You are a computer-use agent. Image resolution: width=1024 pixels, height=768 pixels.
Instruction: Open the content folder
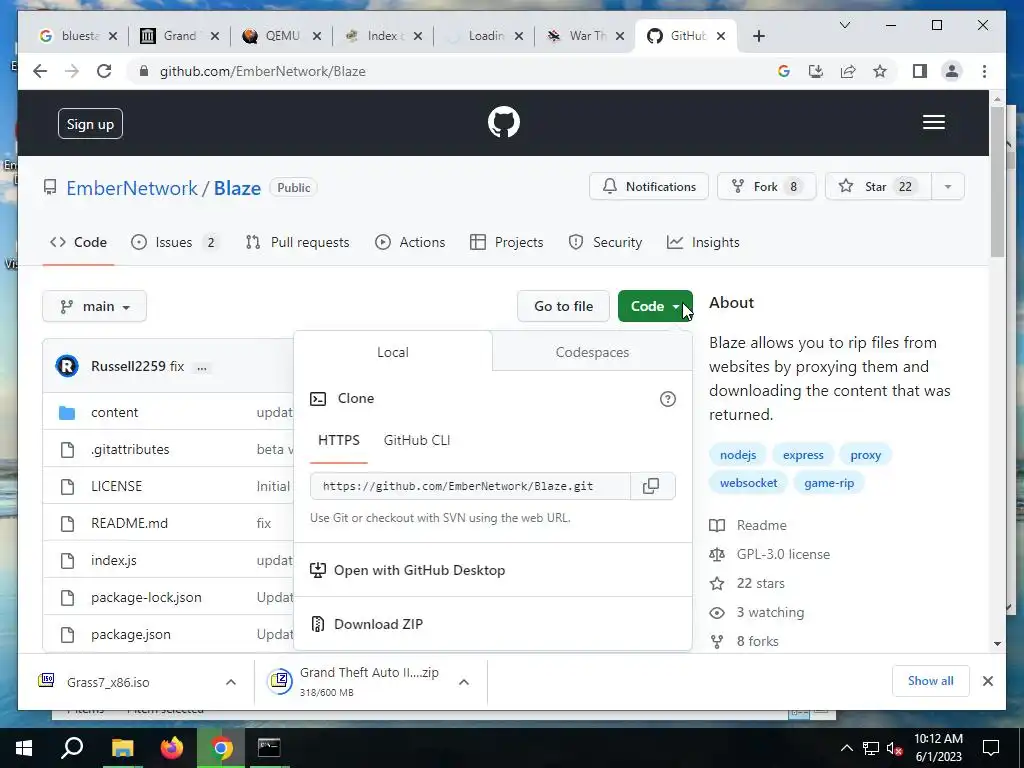[114, 413]
